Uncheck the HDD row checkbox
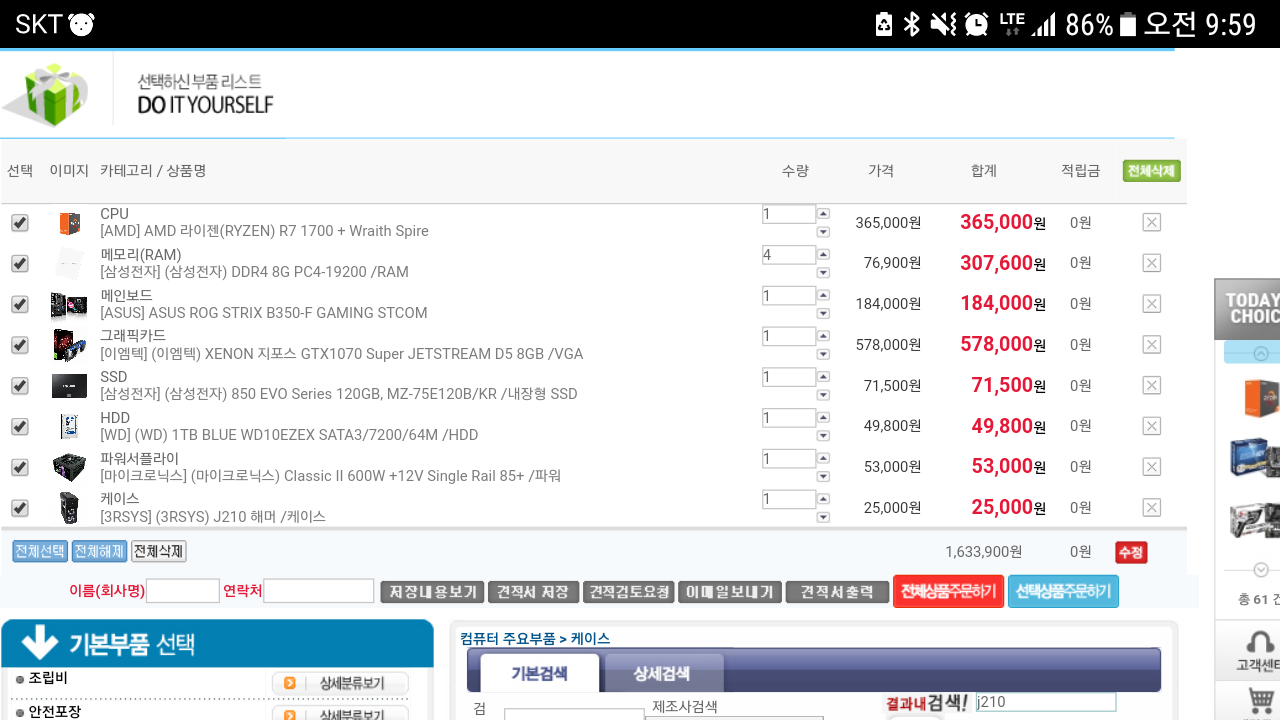 [19, 426]
